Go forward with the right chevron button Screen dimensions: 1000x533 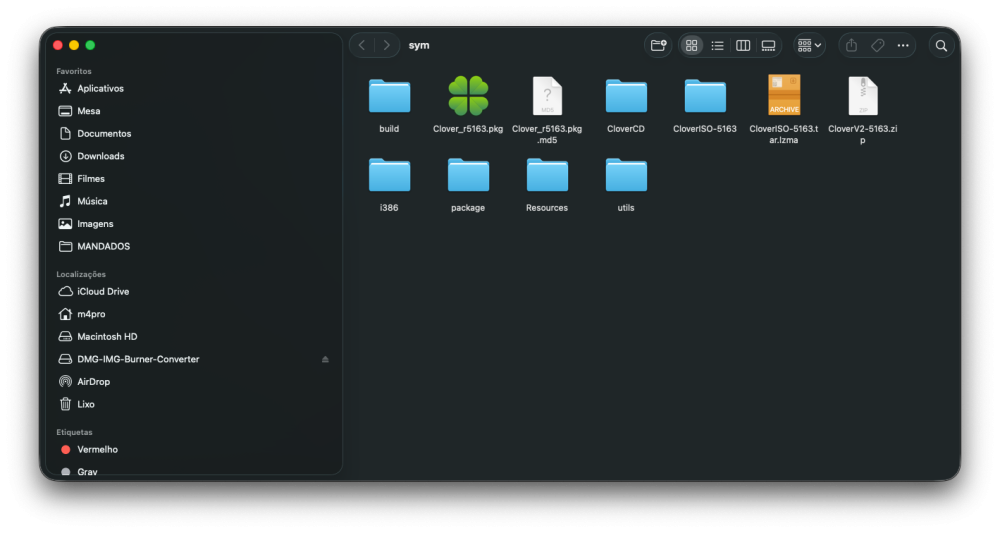click(x=386, y=45)
